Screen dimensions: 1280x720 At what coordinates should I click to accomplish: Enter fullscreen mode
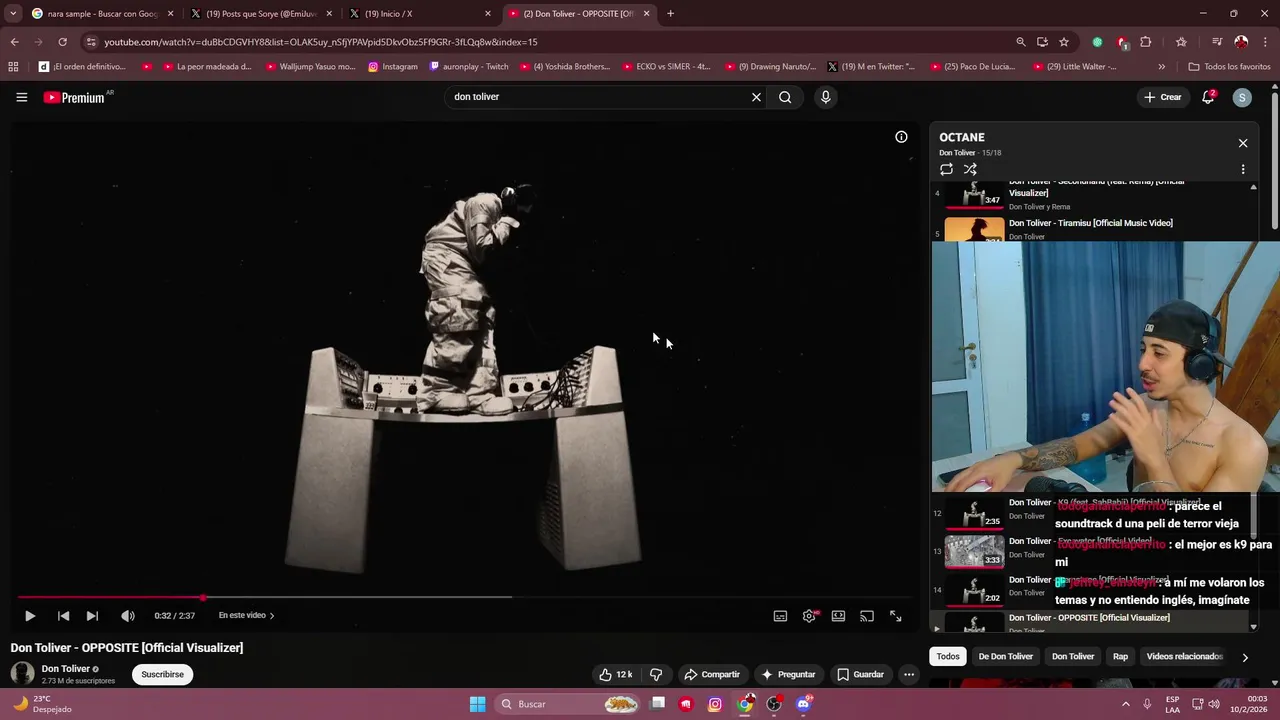click(x=896, y=616)
